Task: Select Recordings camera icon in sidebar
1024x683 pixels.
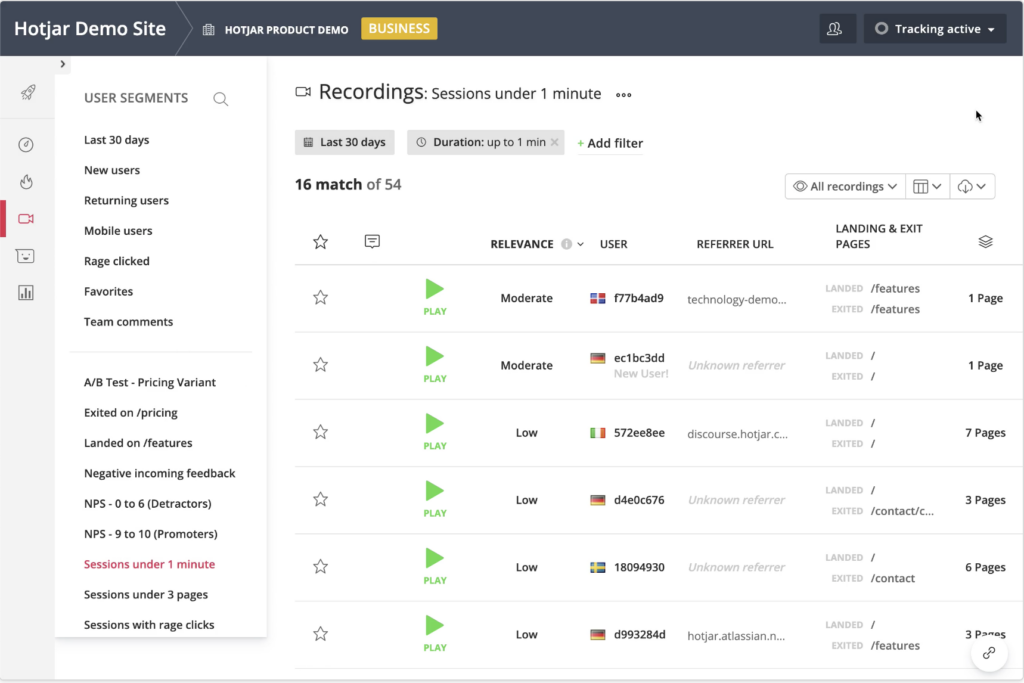Action: click(26, 219)
